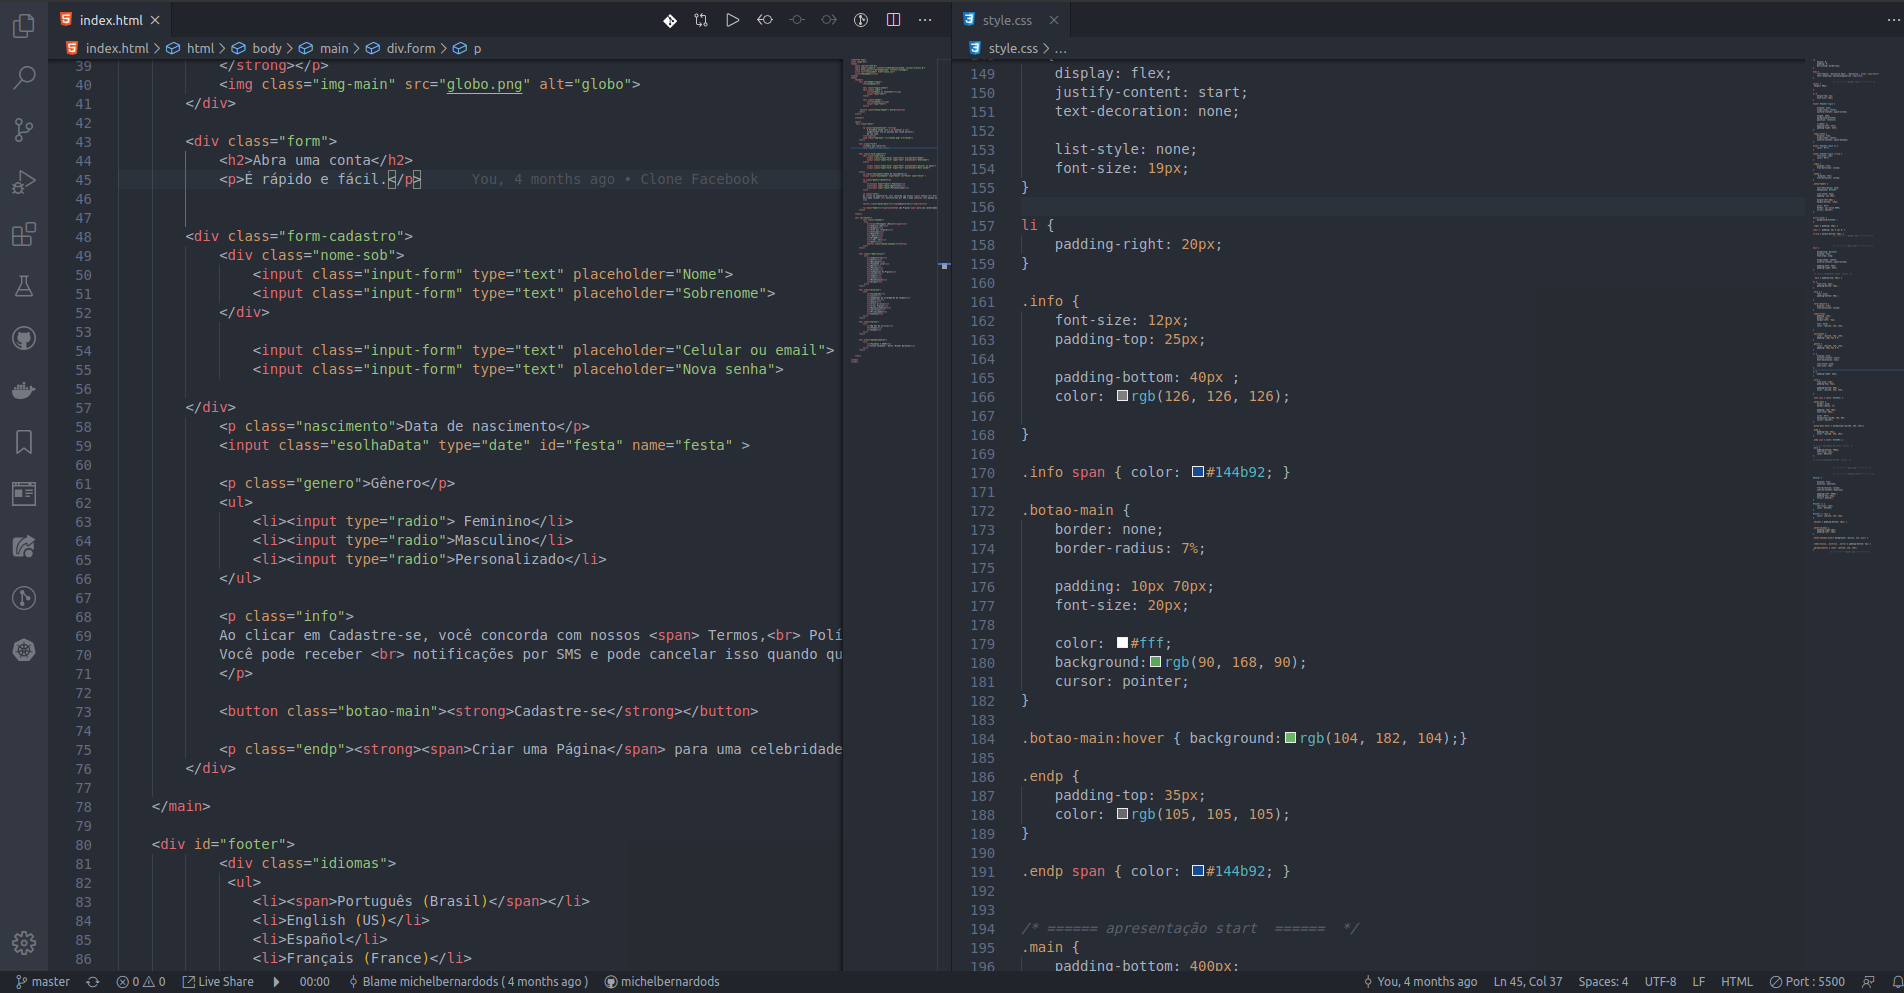This screenshot has height=993, width=1904.
Task: Open the Search view in activity bar
Action: pyautogui.click(x=24, y=78)
